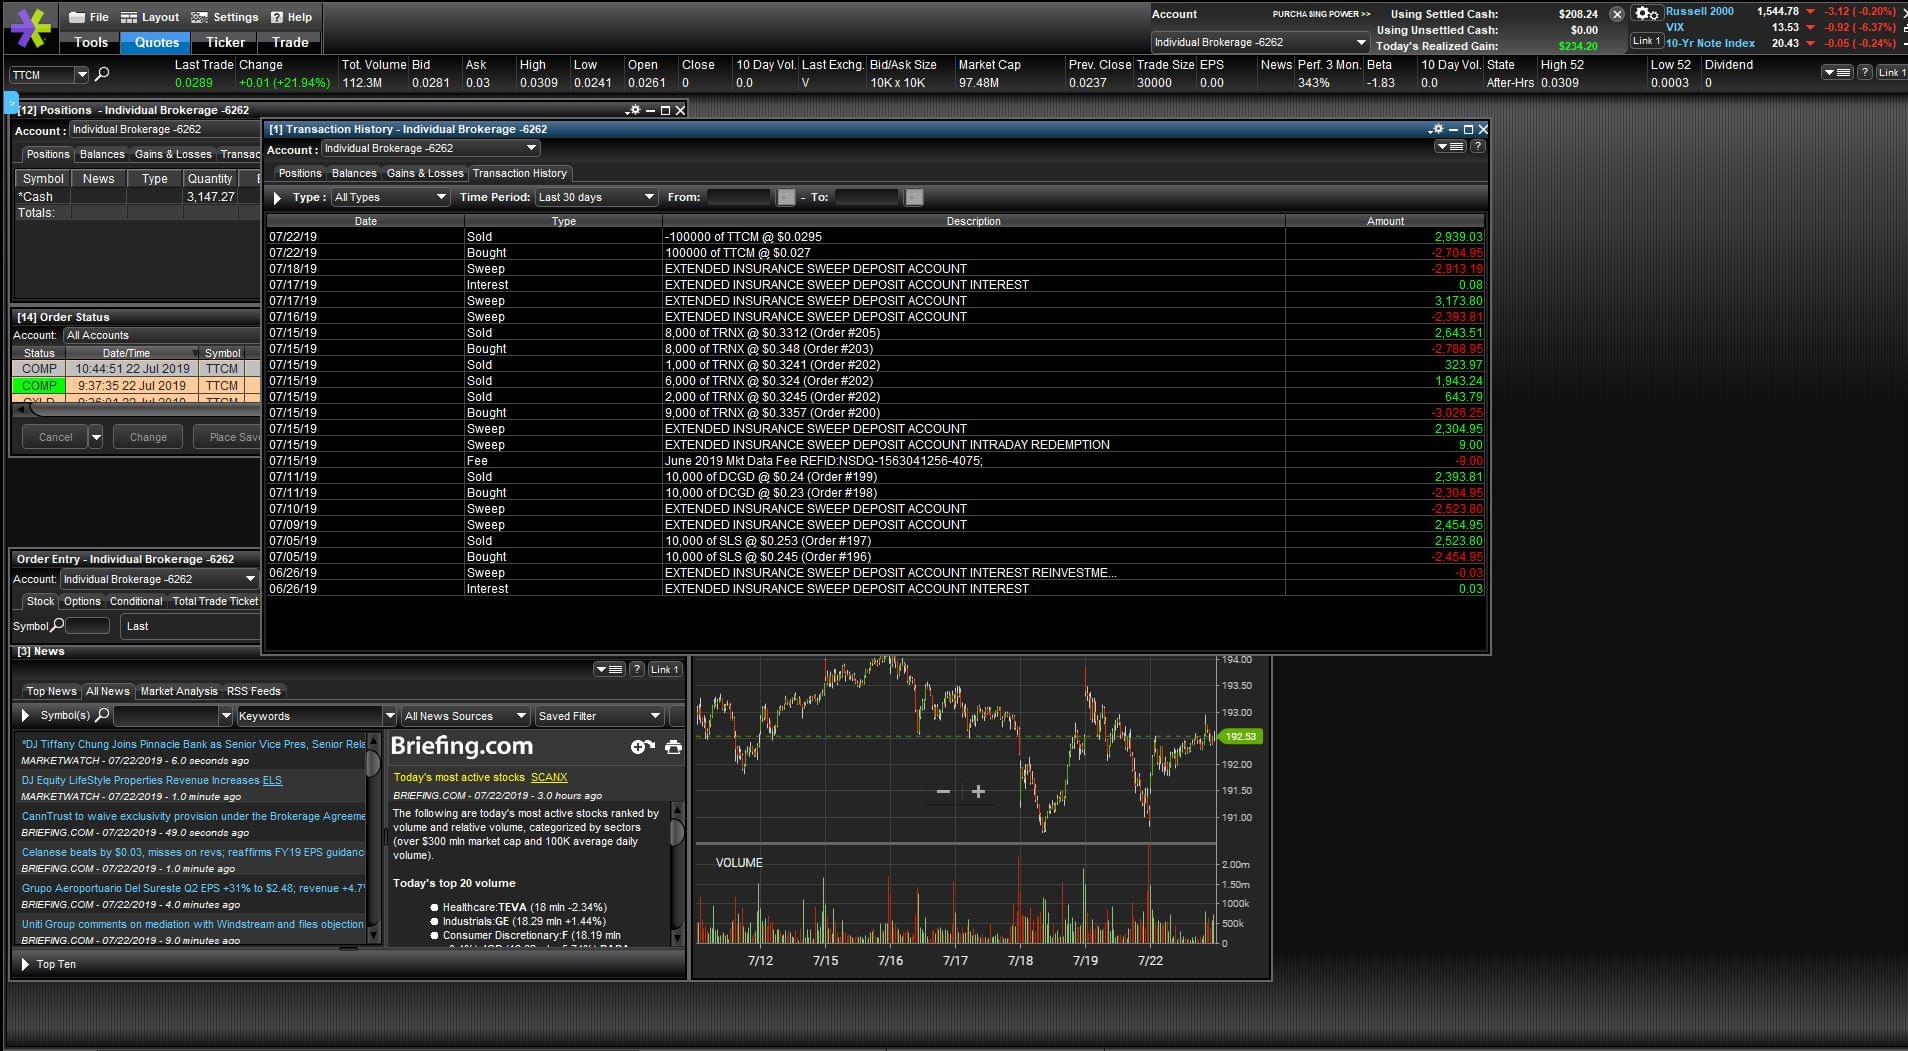1908x1051 pixels.
Task: Switch to the Market Analysis news tab
Action: coord(178,691)
